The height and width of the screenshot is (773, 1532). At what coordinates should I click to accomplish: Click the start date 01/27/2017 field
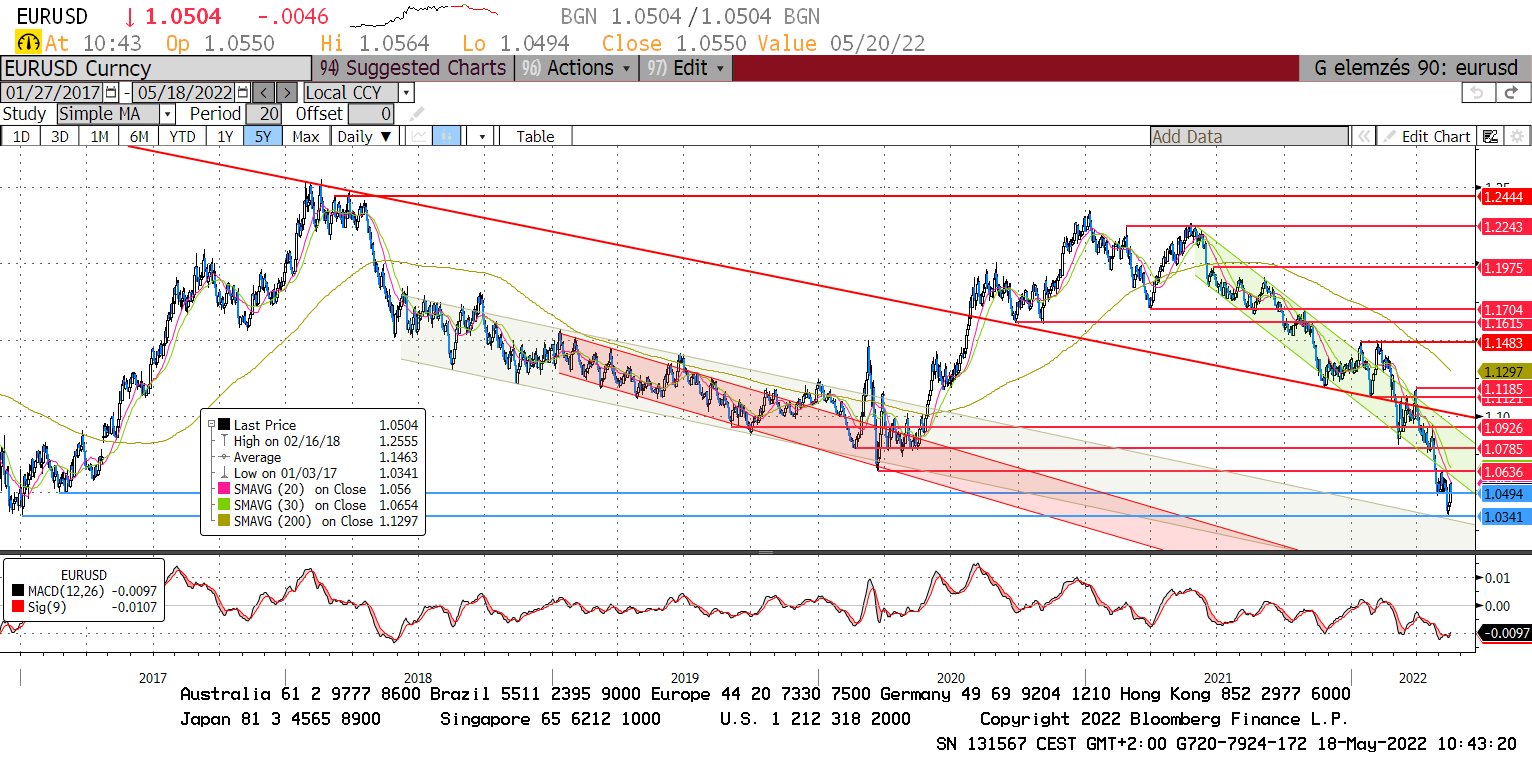(x=52, y=93)
